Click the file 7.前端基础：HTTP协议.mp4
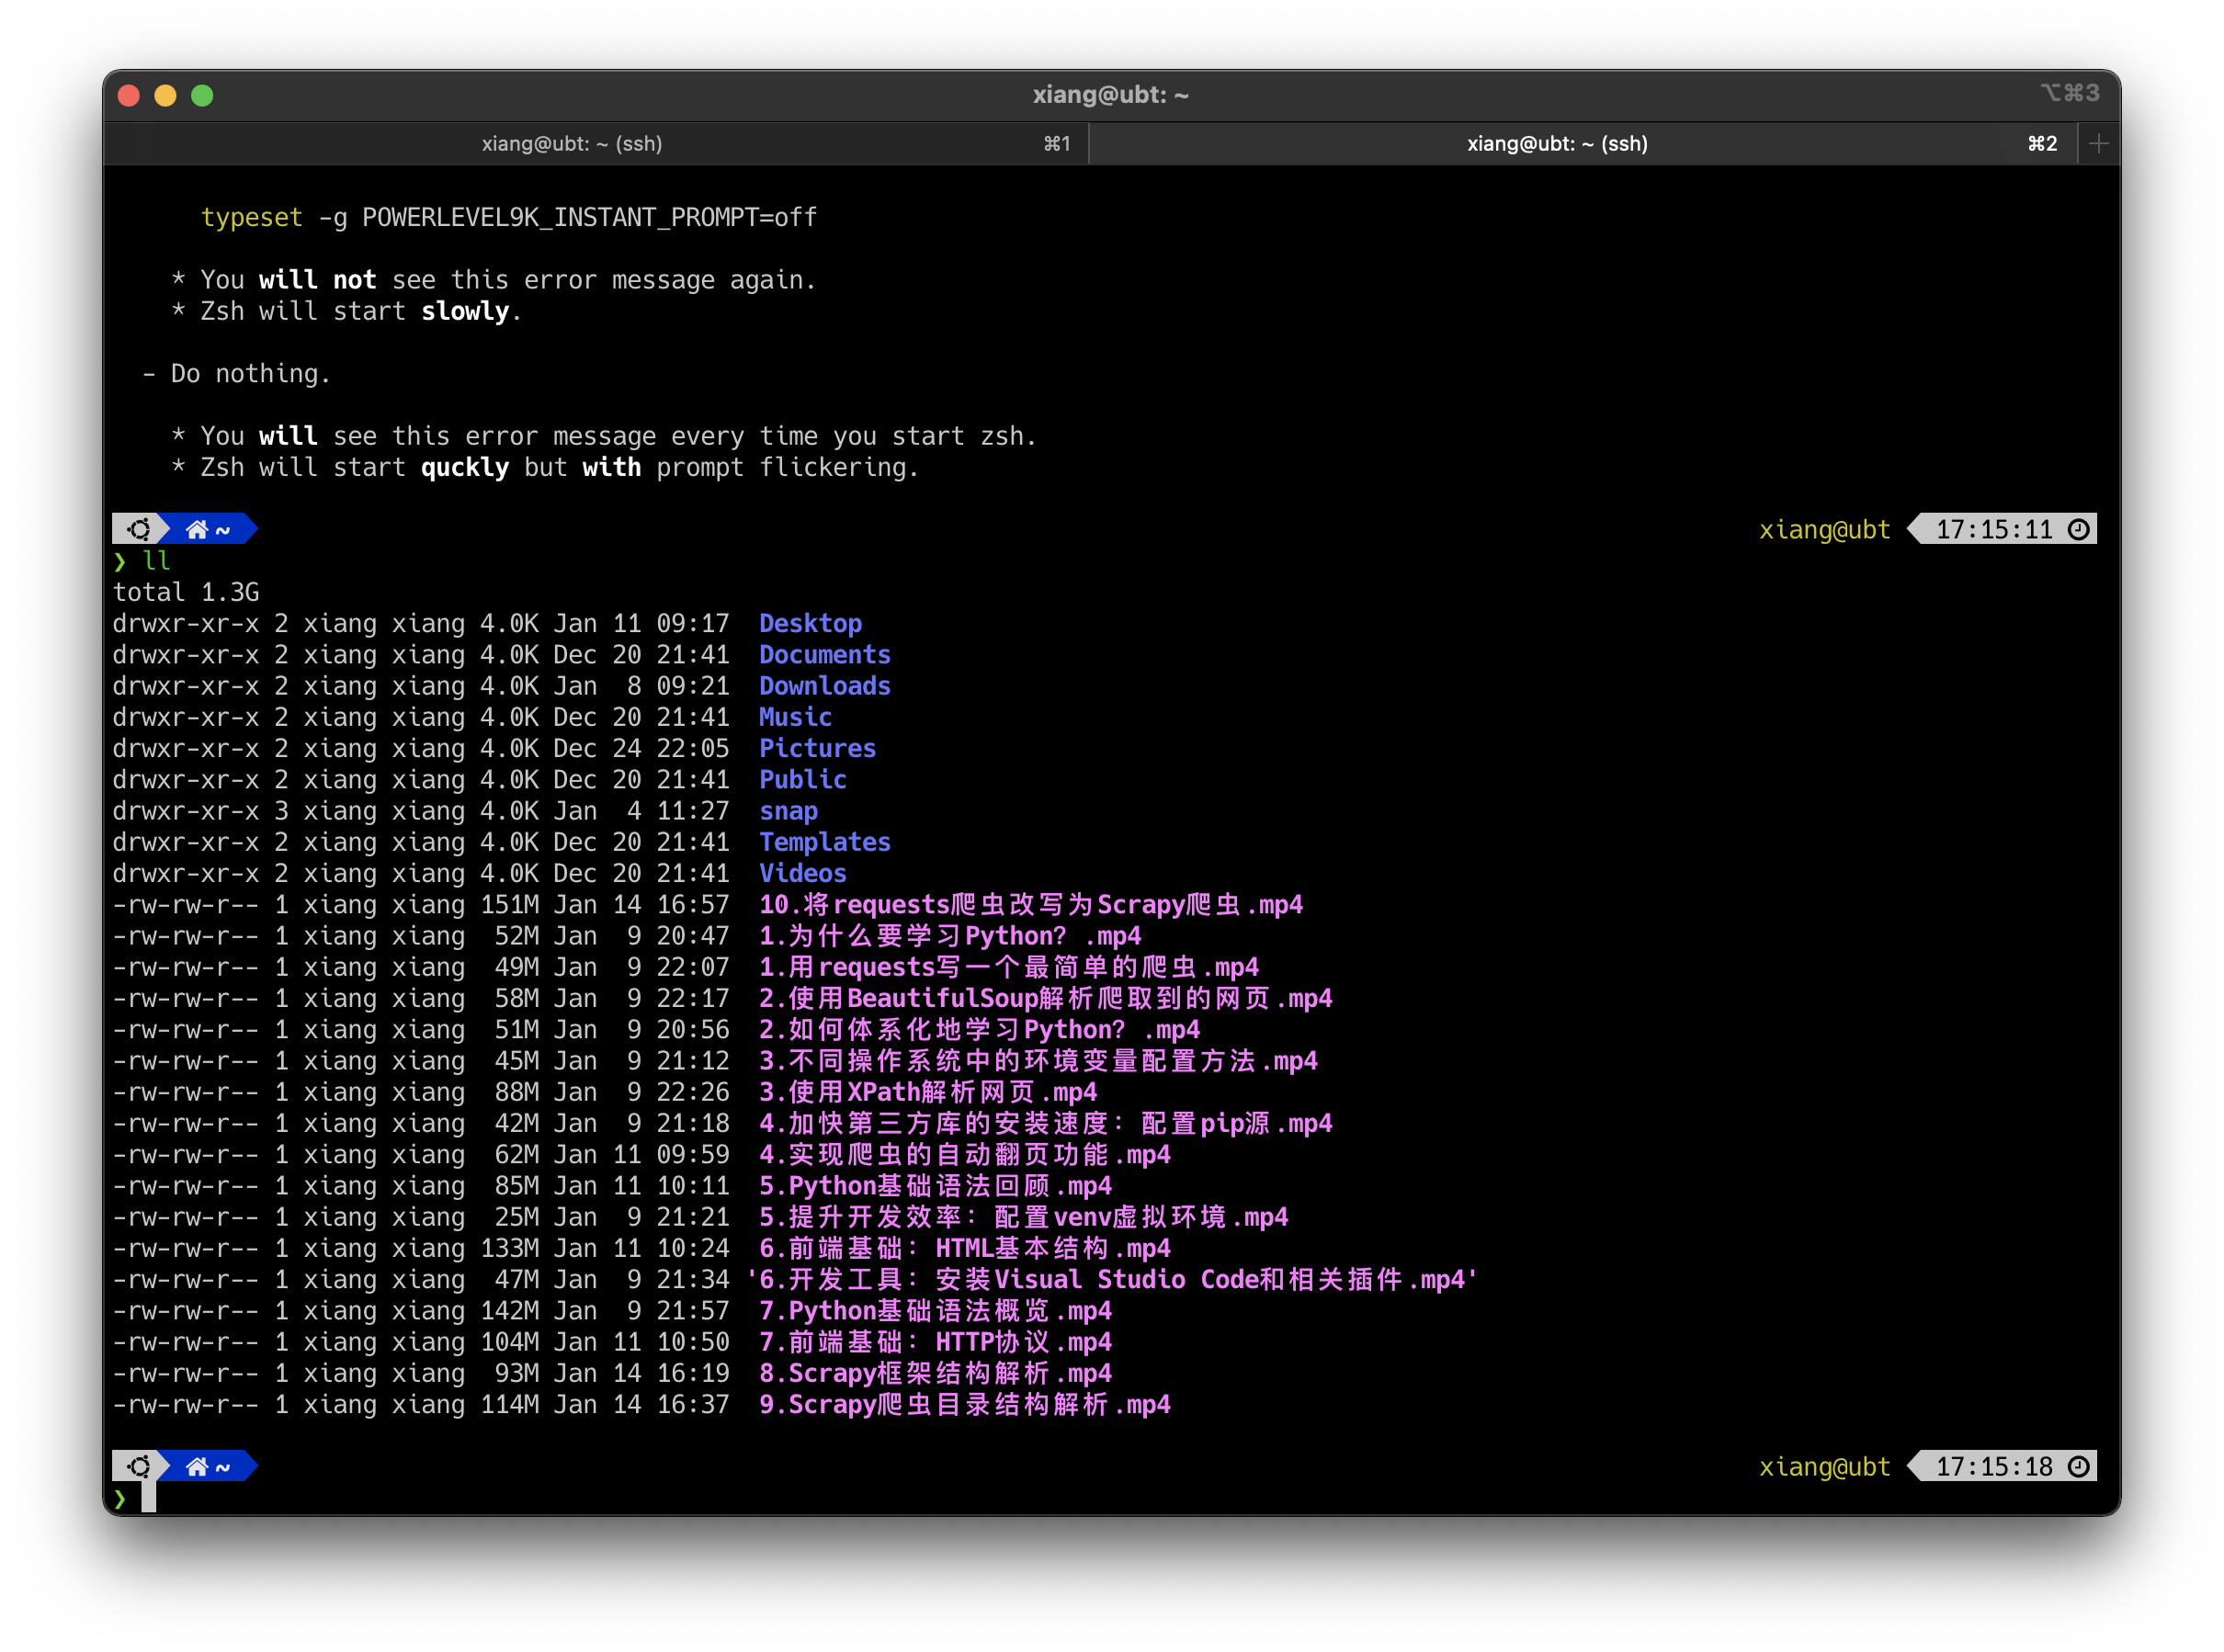The image size is (2224, 1652). [x=935, y=1342]
